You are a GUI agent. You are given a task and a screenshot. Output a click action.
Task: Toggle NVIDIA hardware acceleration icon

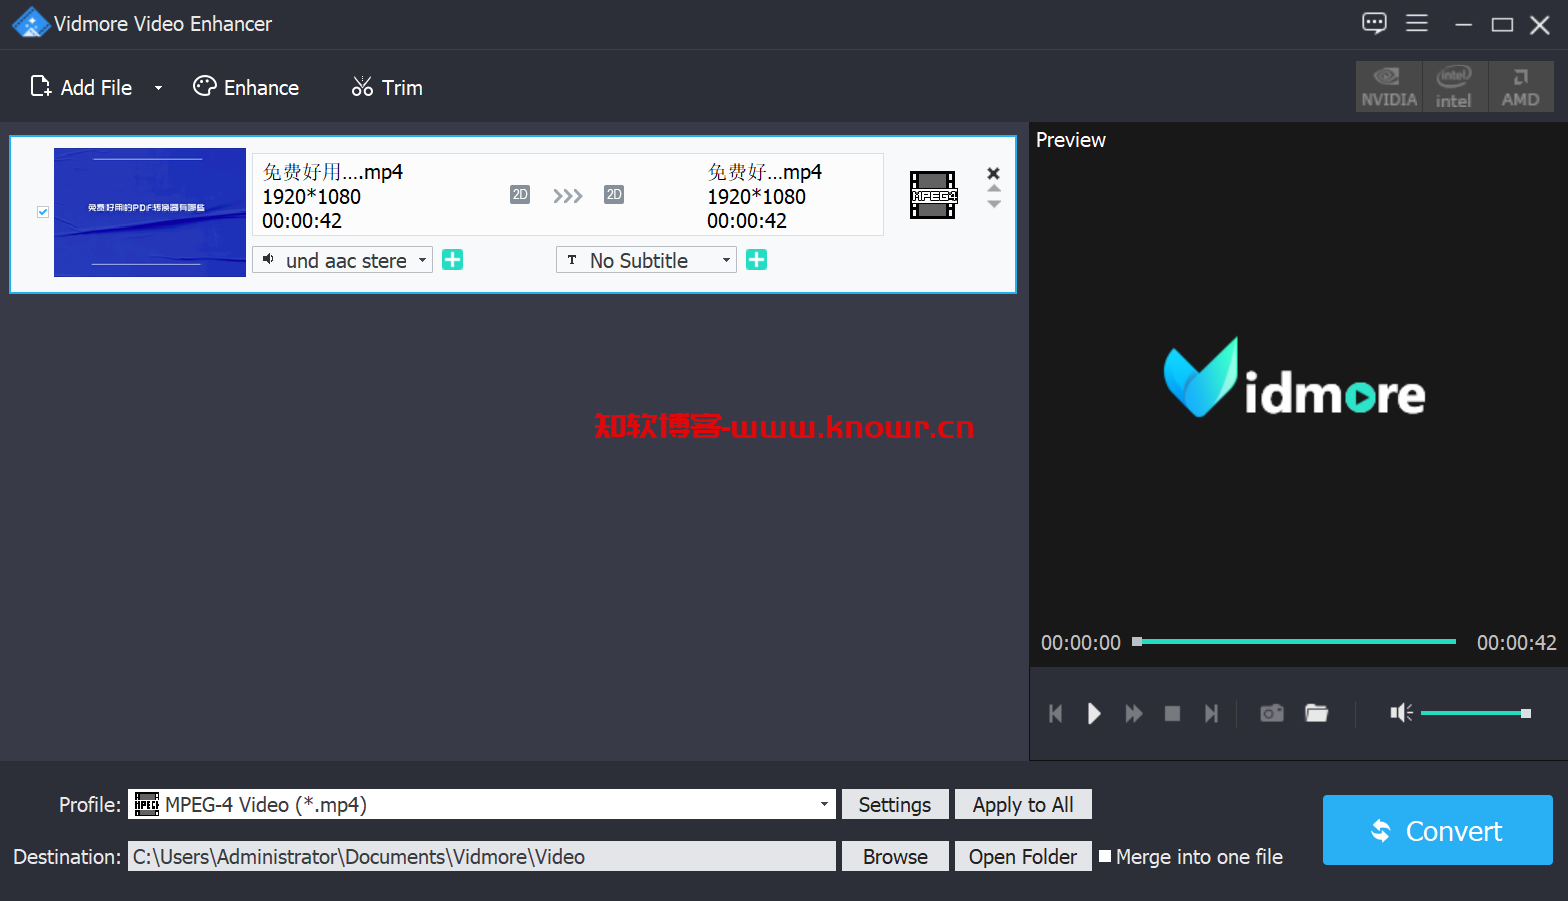click(x=1389, y=87)
